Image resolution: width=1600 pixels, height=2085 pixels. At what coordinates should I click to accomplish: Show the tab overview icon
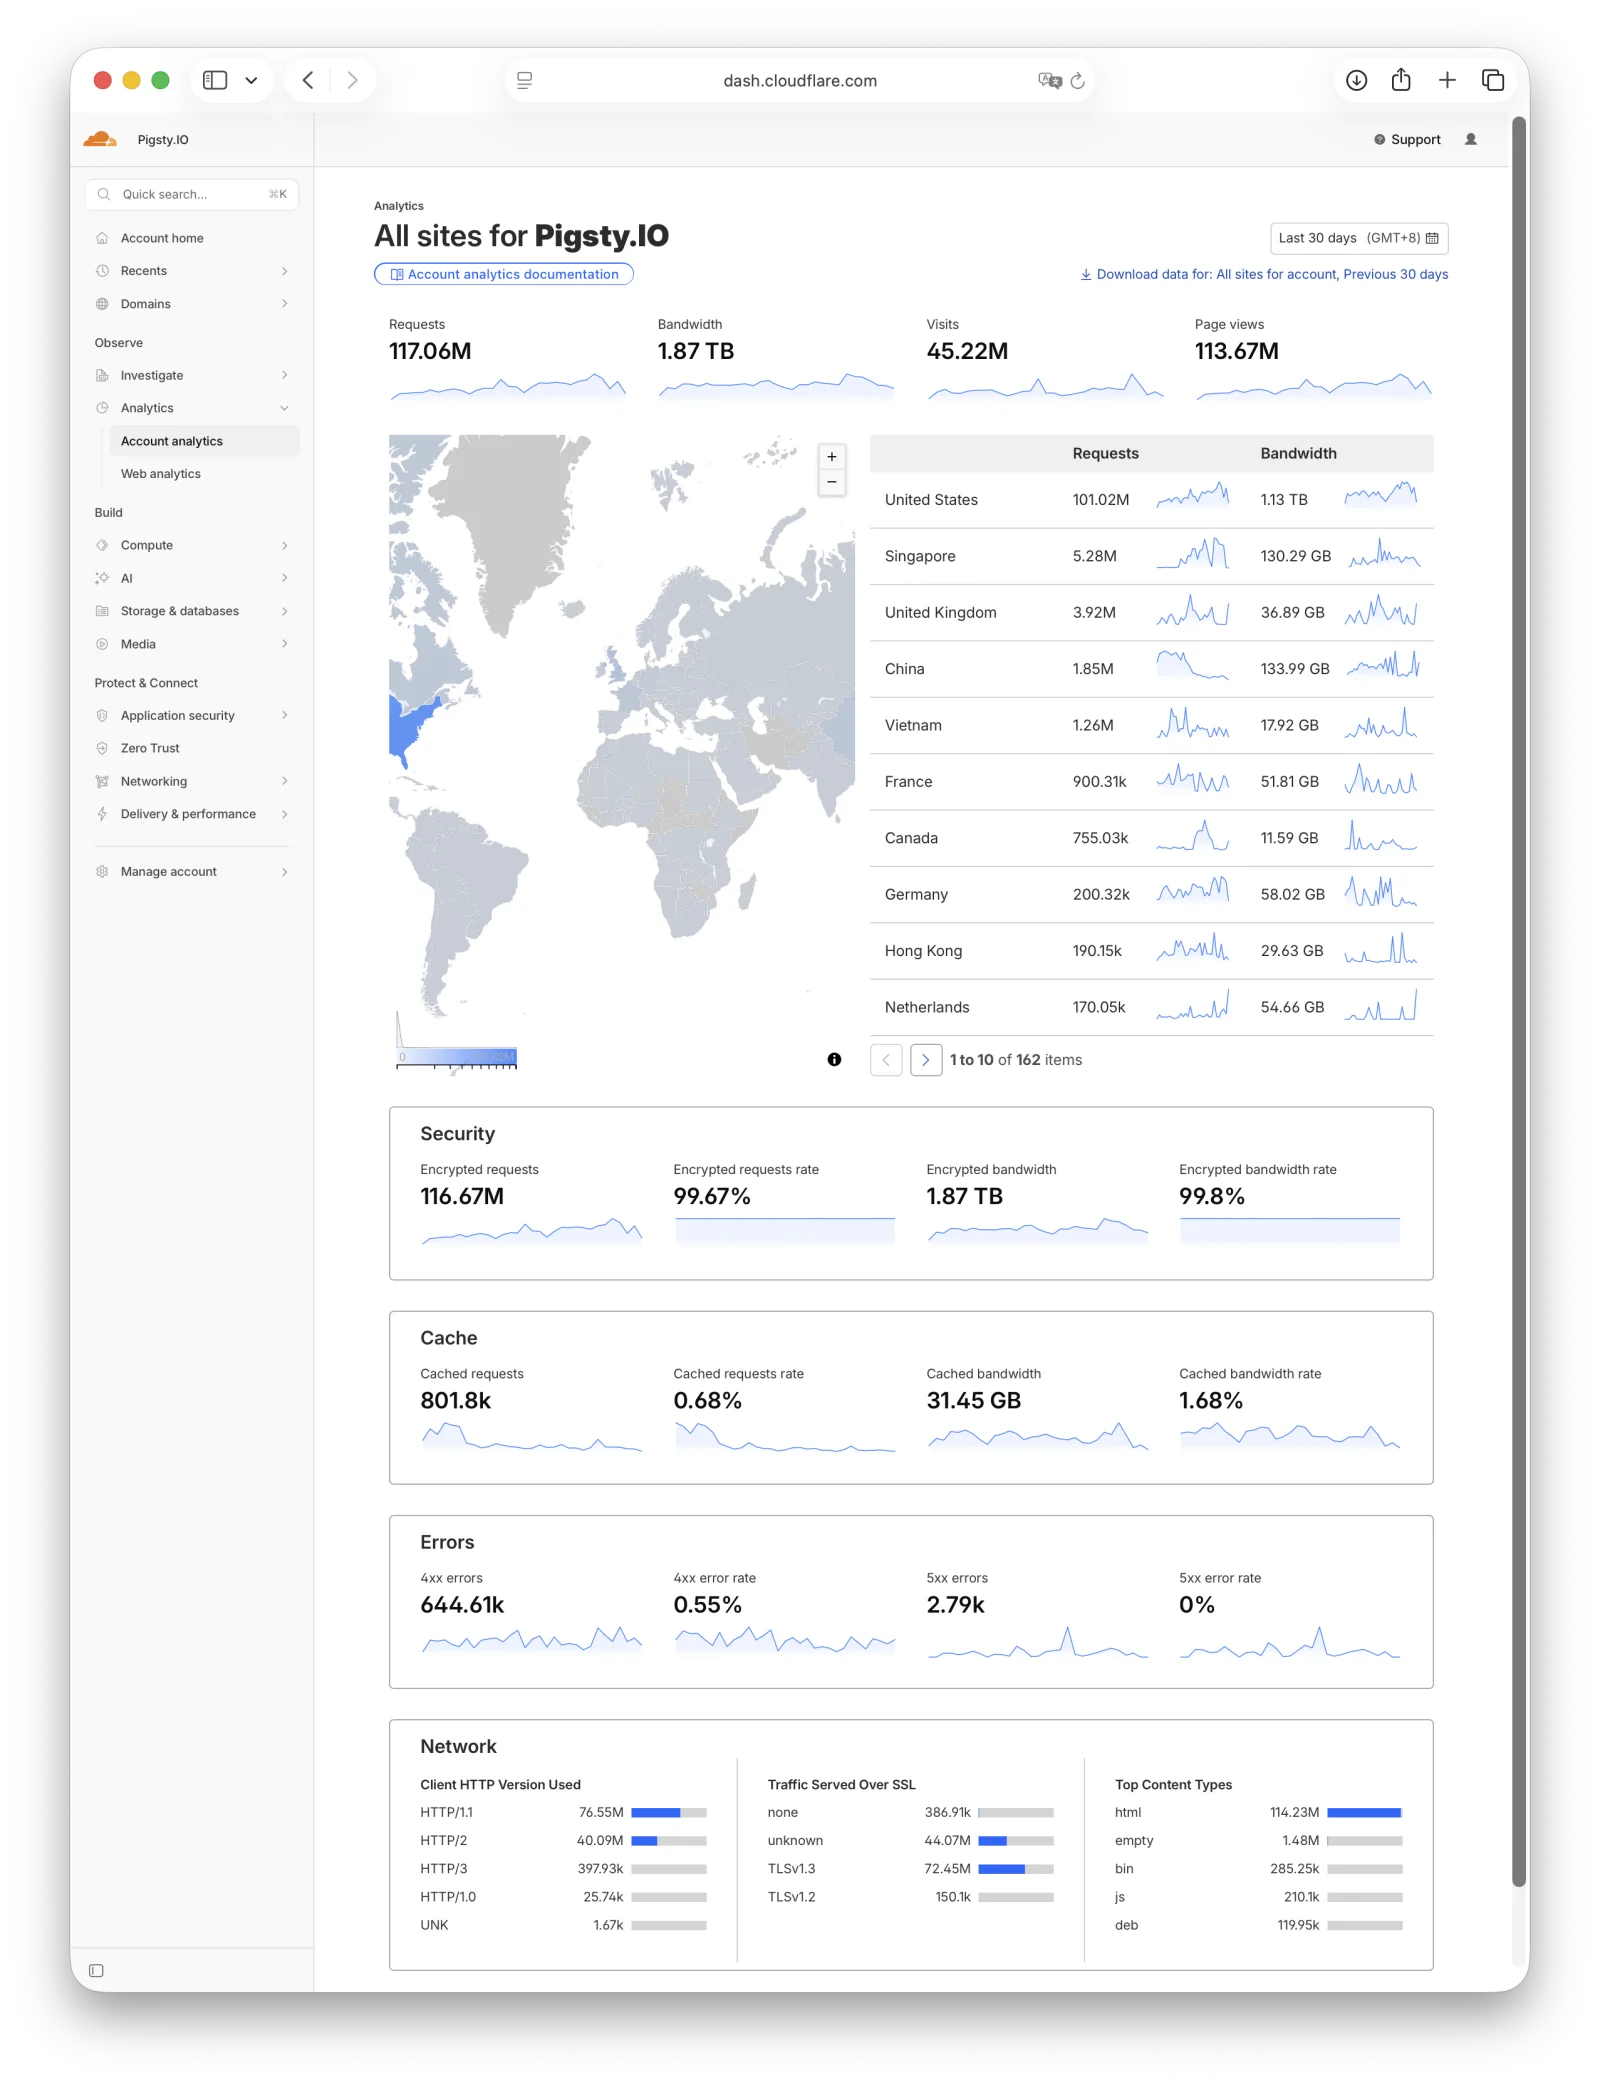pos(1493,80)
